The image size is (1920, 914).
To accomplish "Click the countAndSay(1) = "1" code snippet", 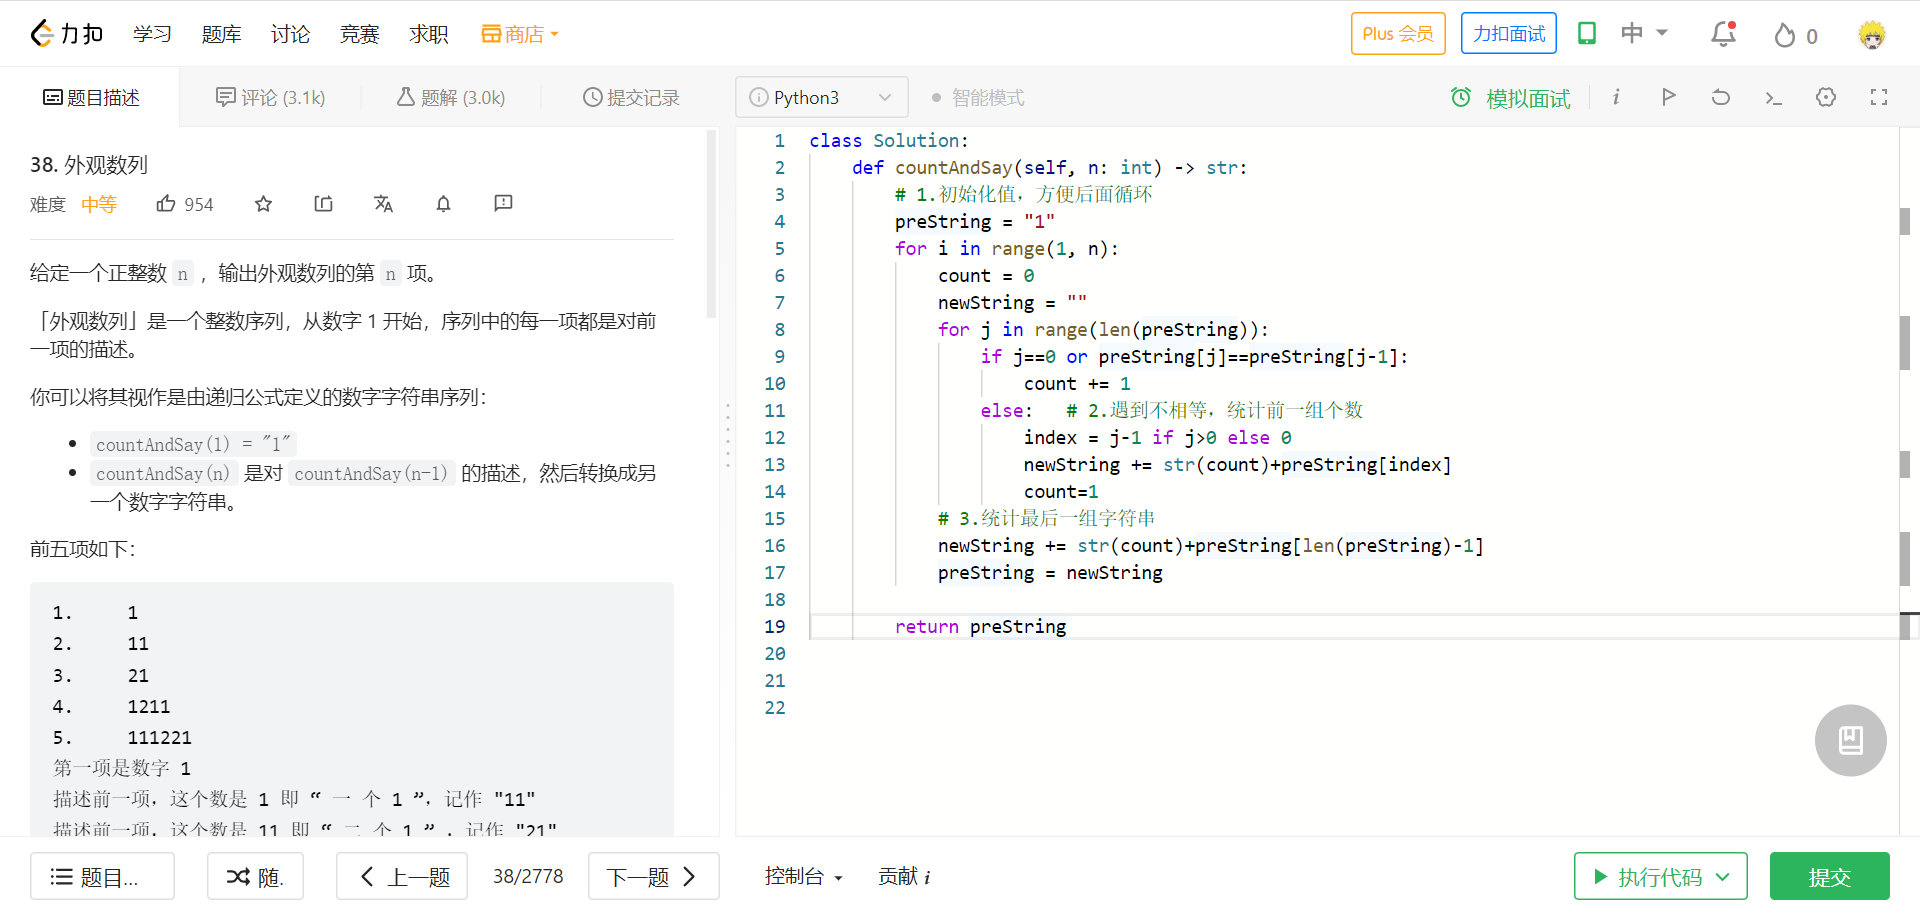I will pyautogui.click(x=193, y=443).
